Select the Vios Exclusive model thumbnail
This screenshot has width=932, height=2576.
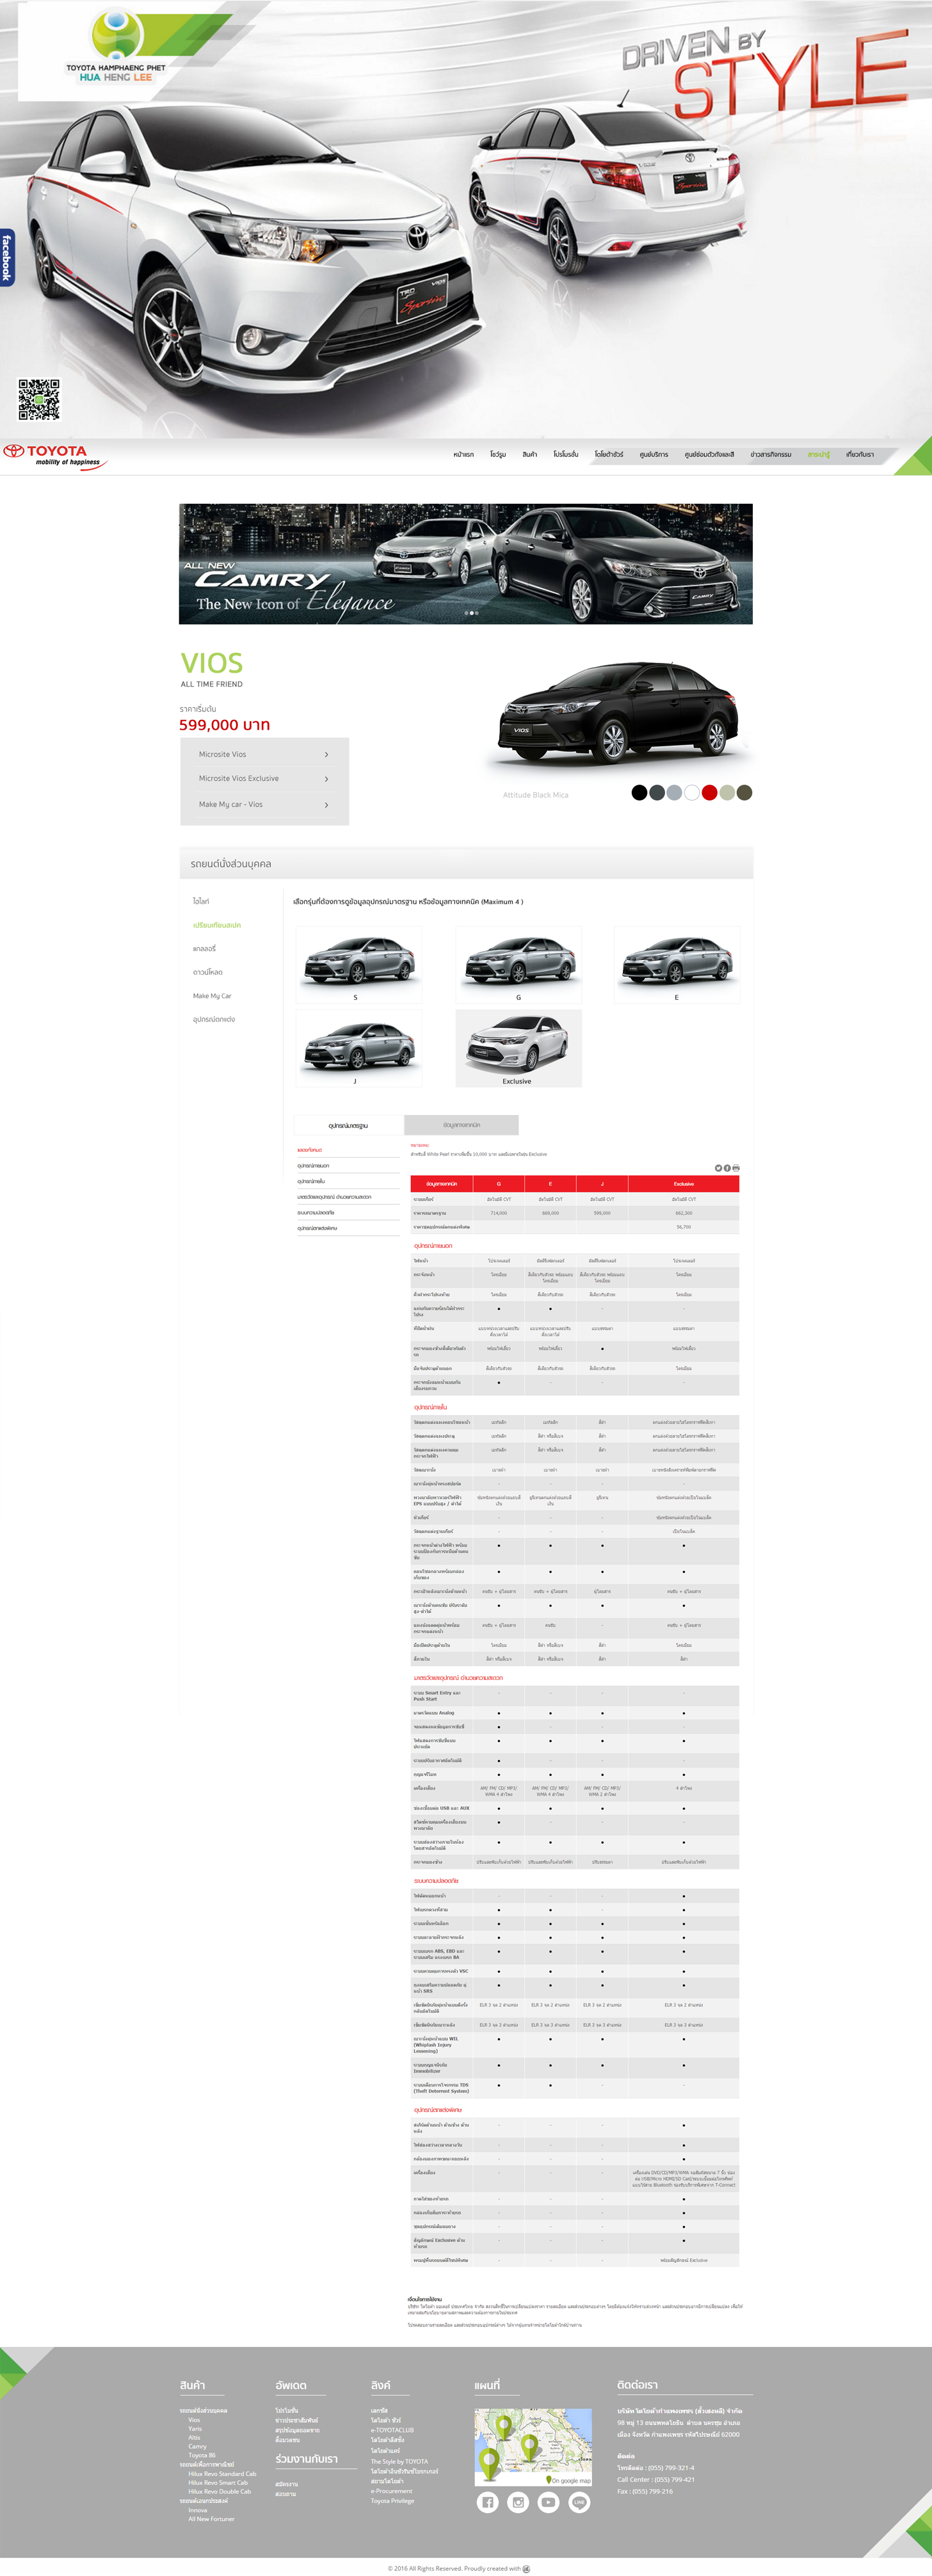pyautogui.click(x=518, y=1048)
